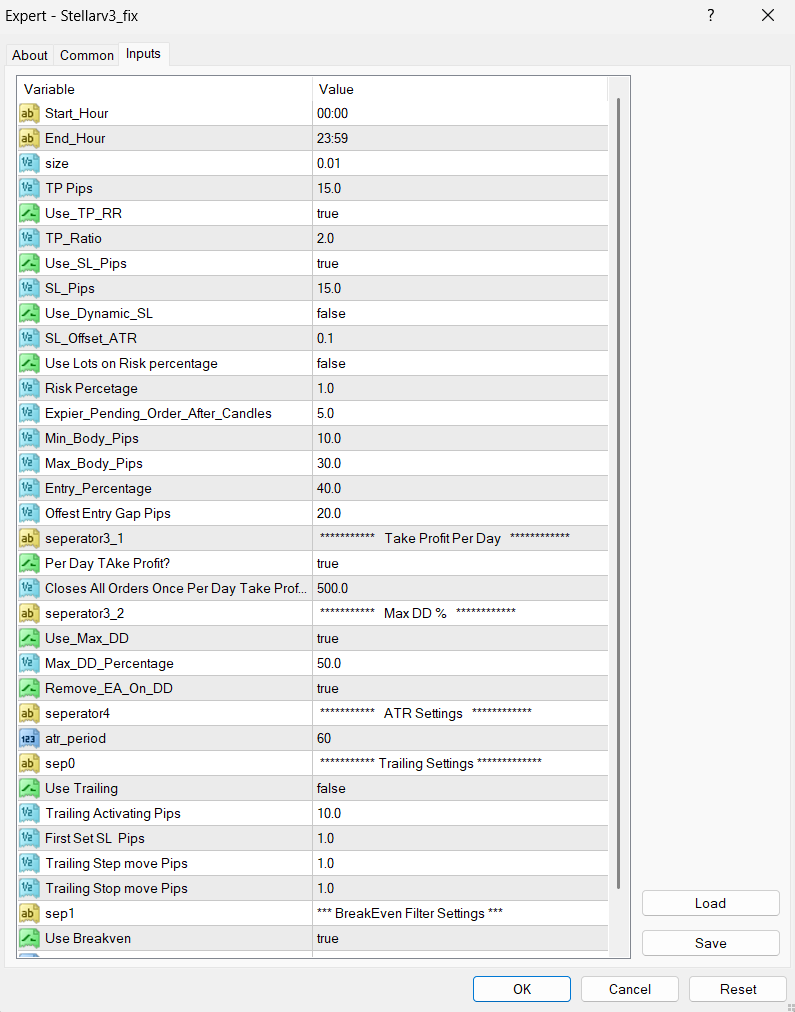Click the string icon beside Start_Hour
Screen dimensions: 795x1012
[x=29, y=114]
